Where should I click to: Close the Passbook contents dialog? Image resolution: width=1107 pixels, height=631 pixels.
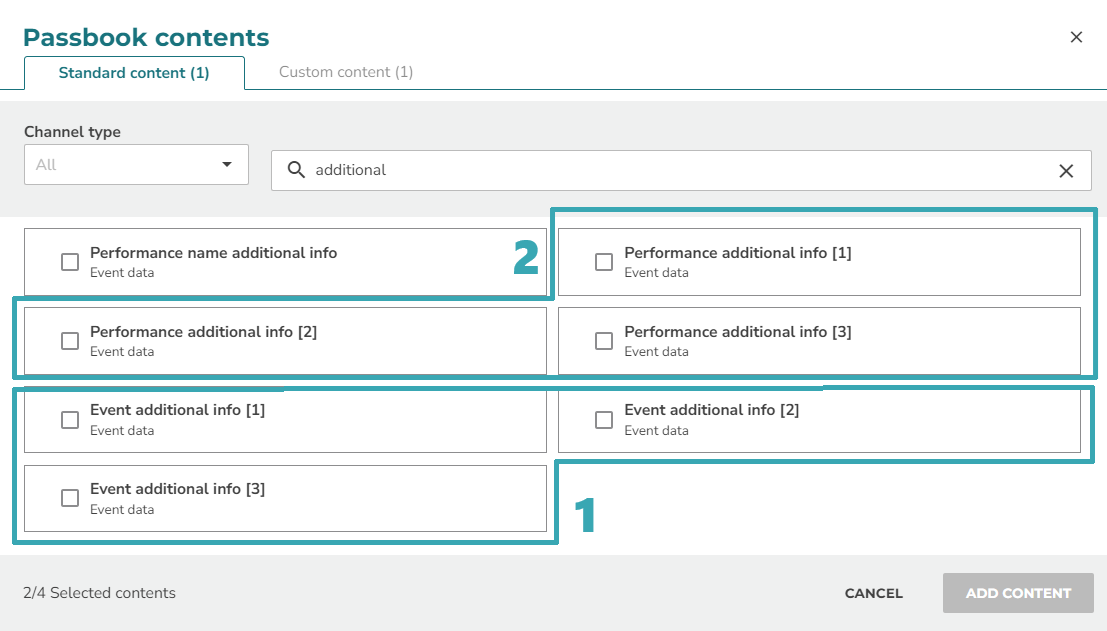point(1076,37)
